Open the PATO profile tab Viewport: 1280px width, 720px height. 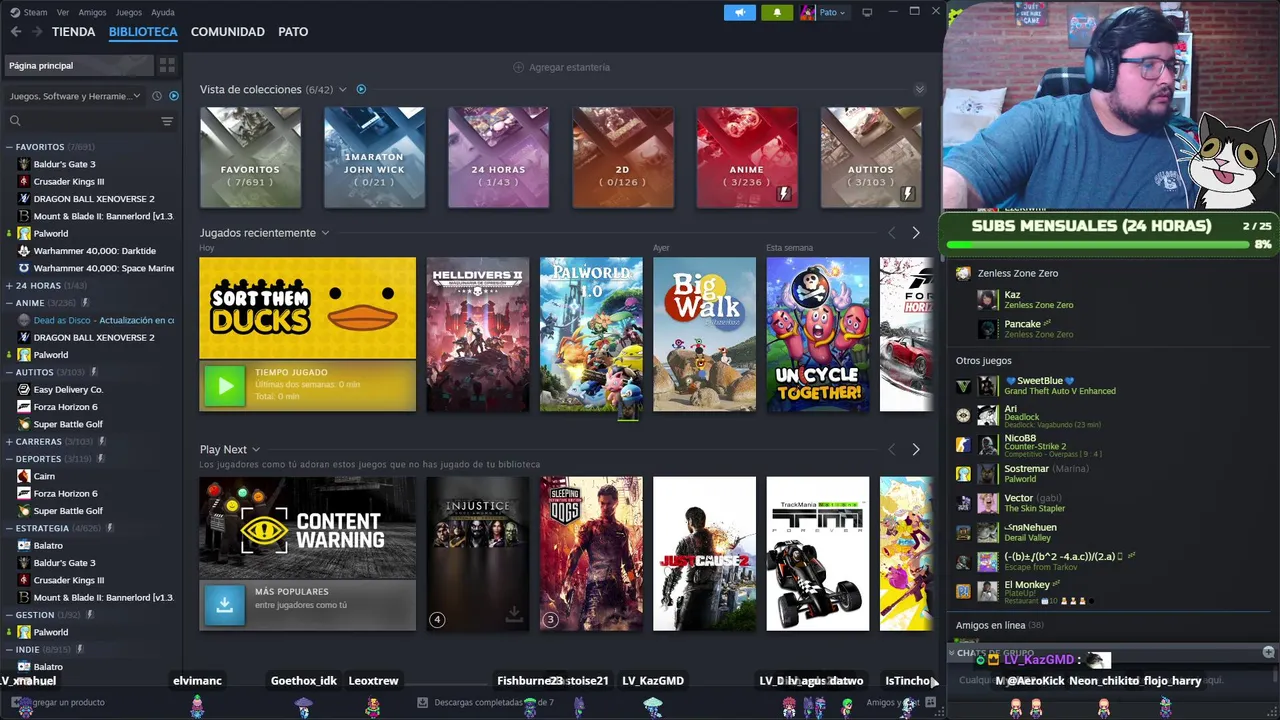293,32
